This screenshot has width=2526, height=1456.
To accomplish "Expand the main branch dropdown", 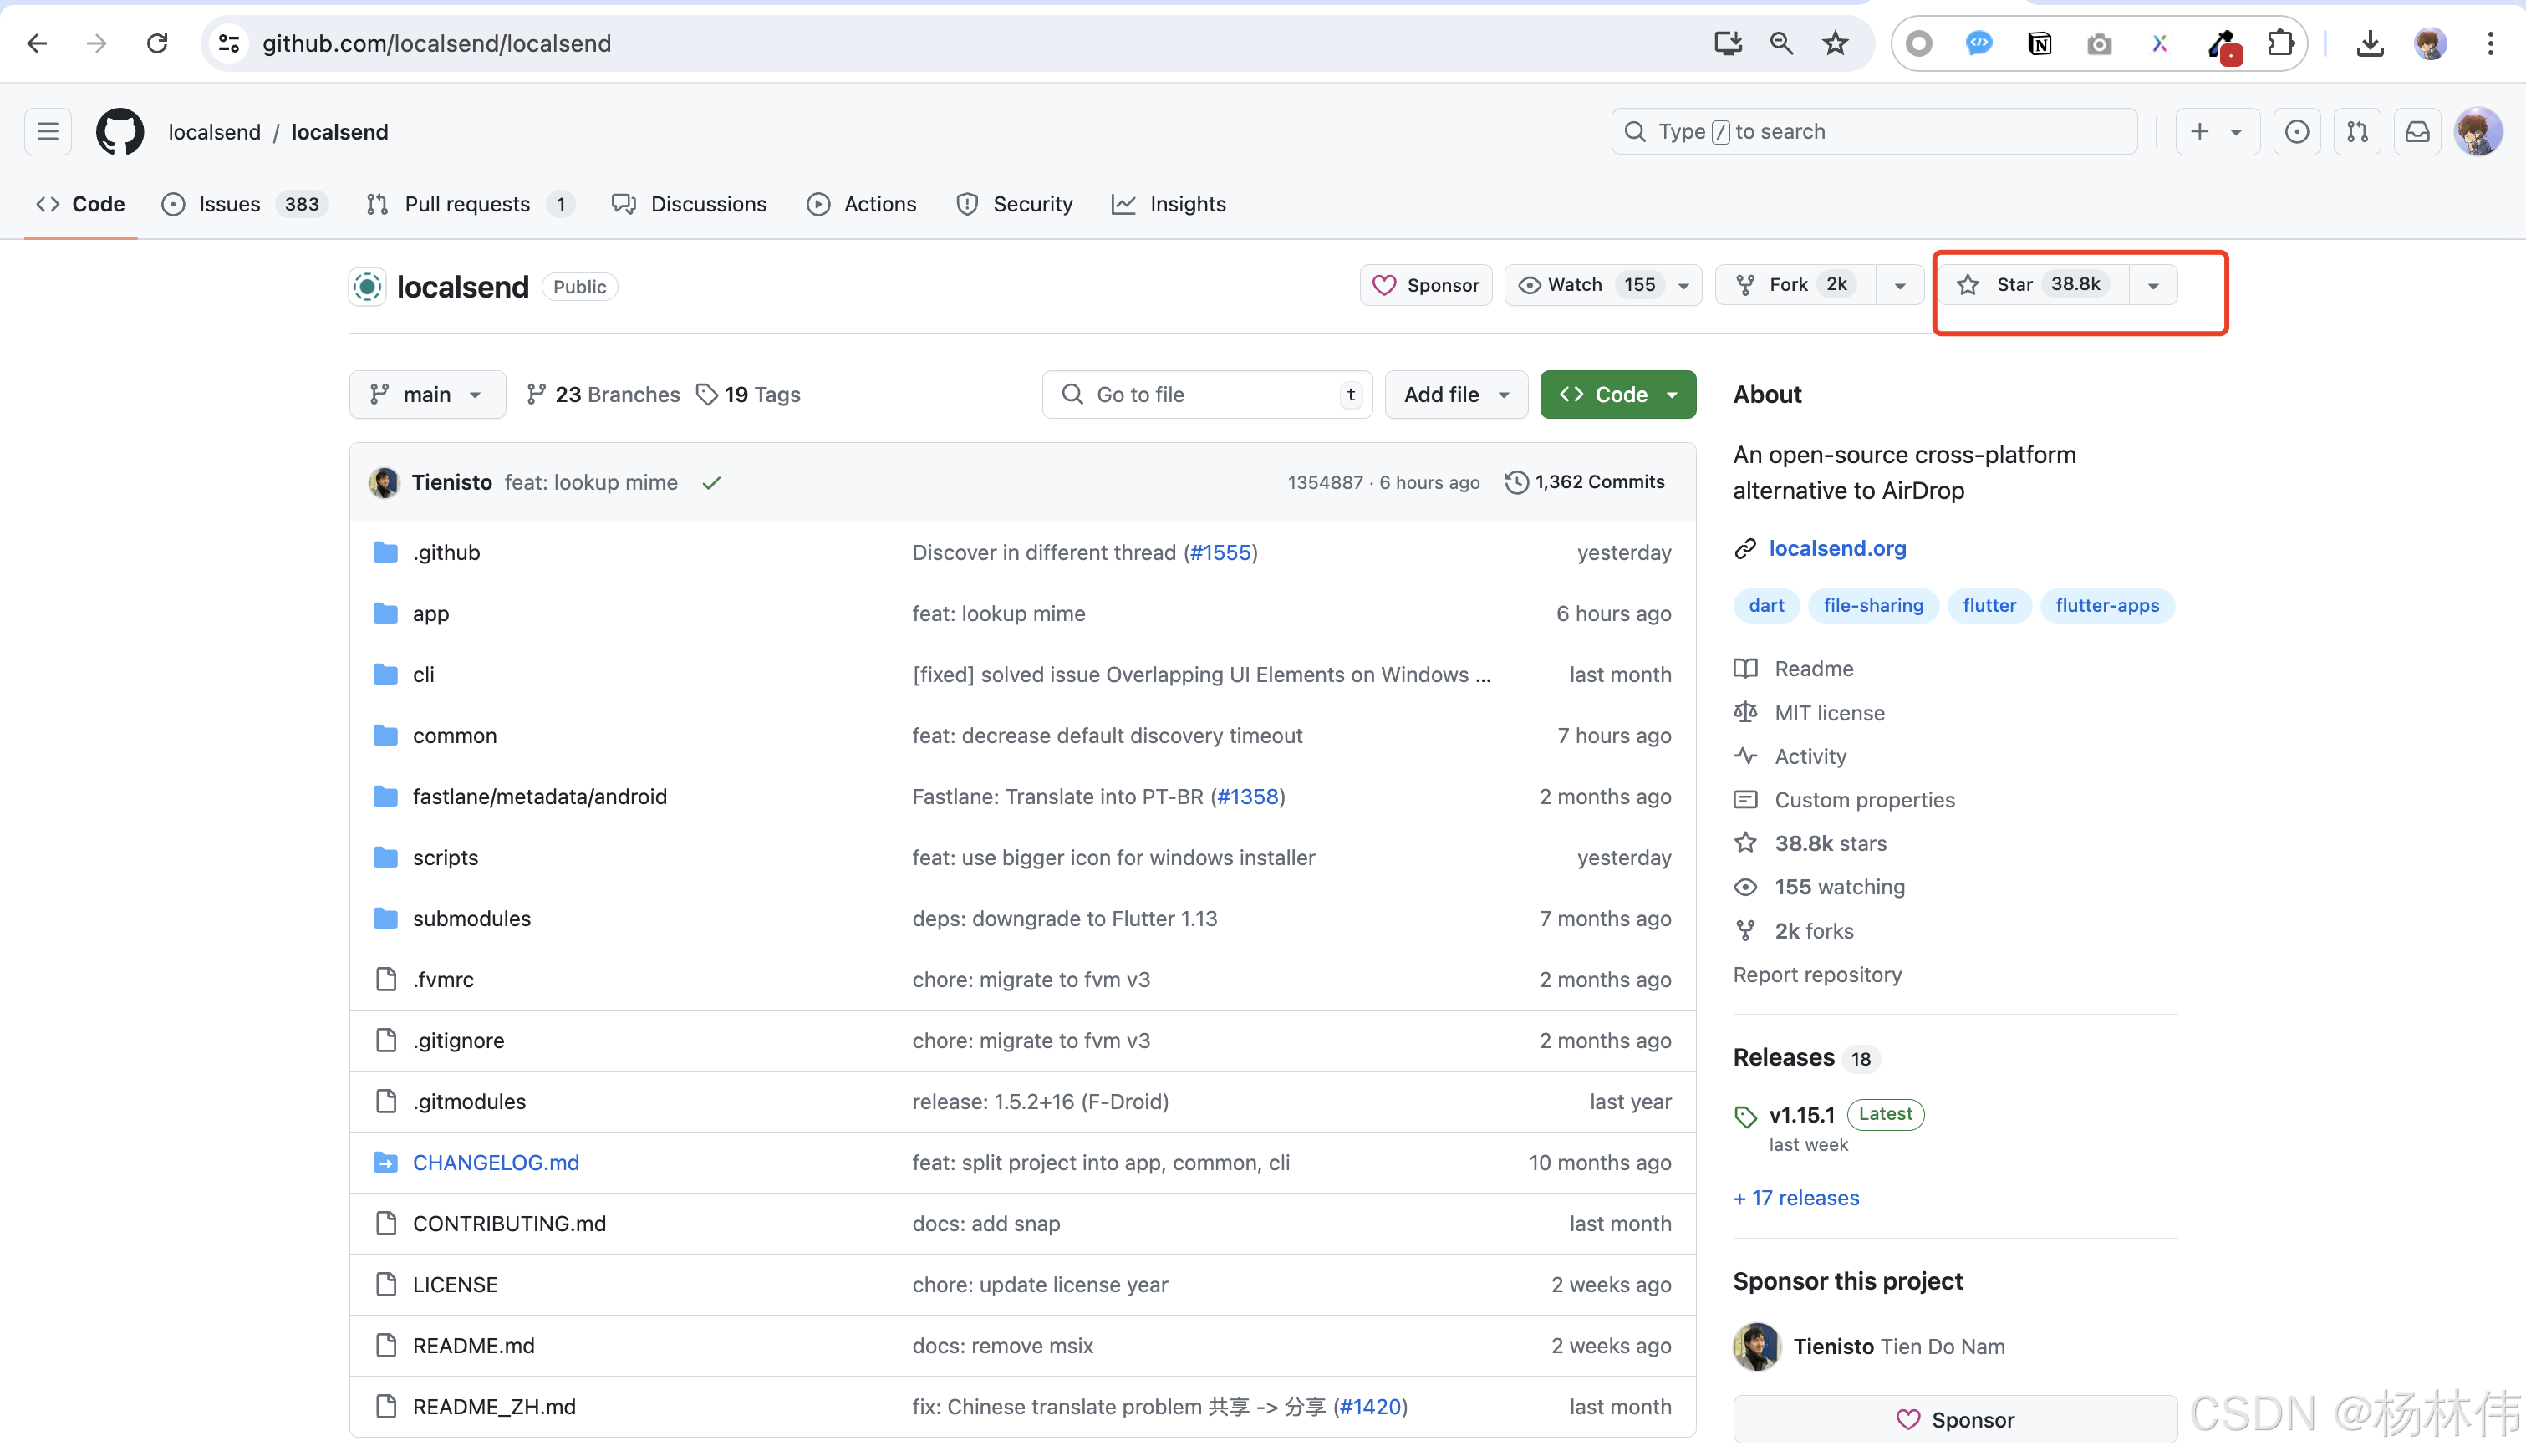I will click(x=427, y=394).
